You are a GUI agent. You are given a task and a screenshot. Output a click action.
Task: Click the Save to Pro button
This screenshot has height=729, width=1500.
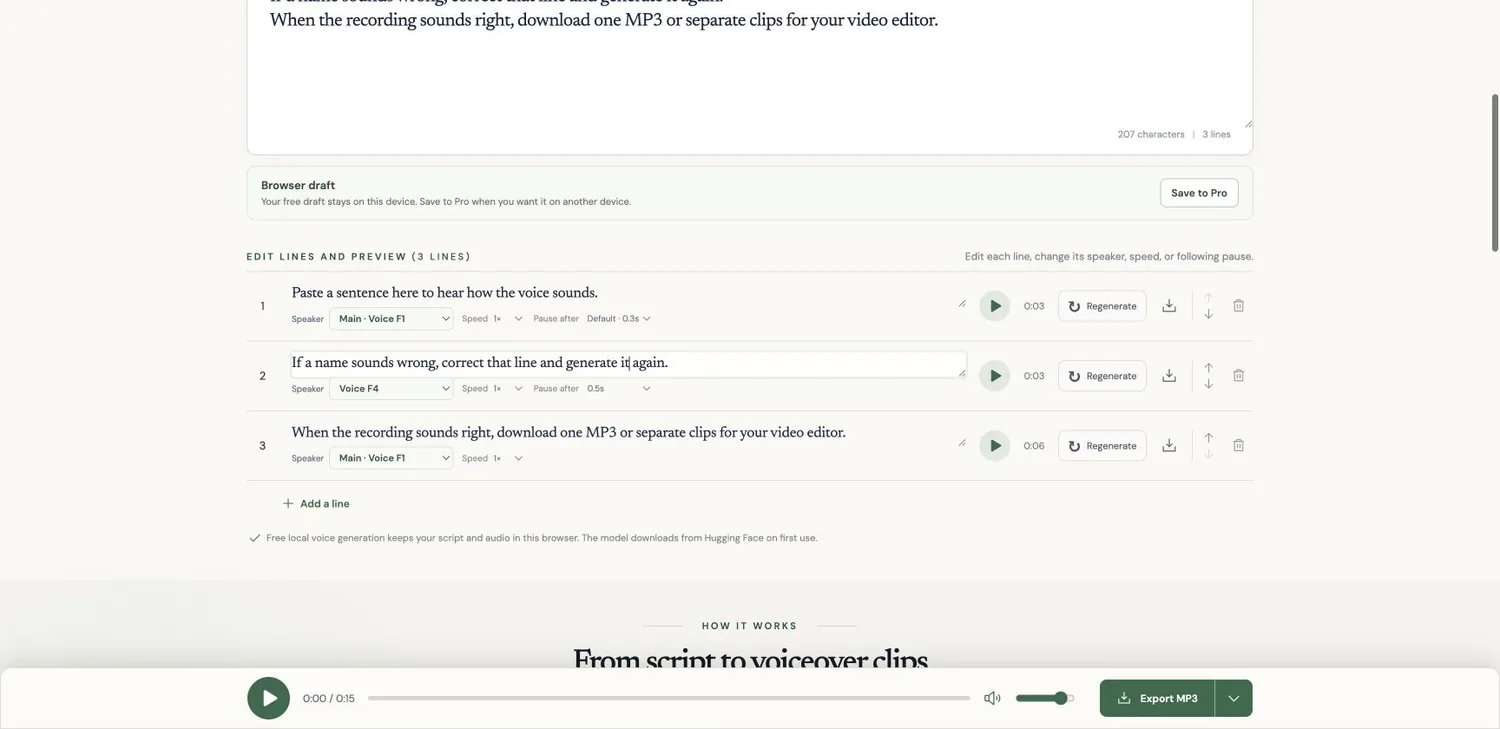click(x=1199, y=193)
